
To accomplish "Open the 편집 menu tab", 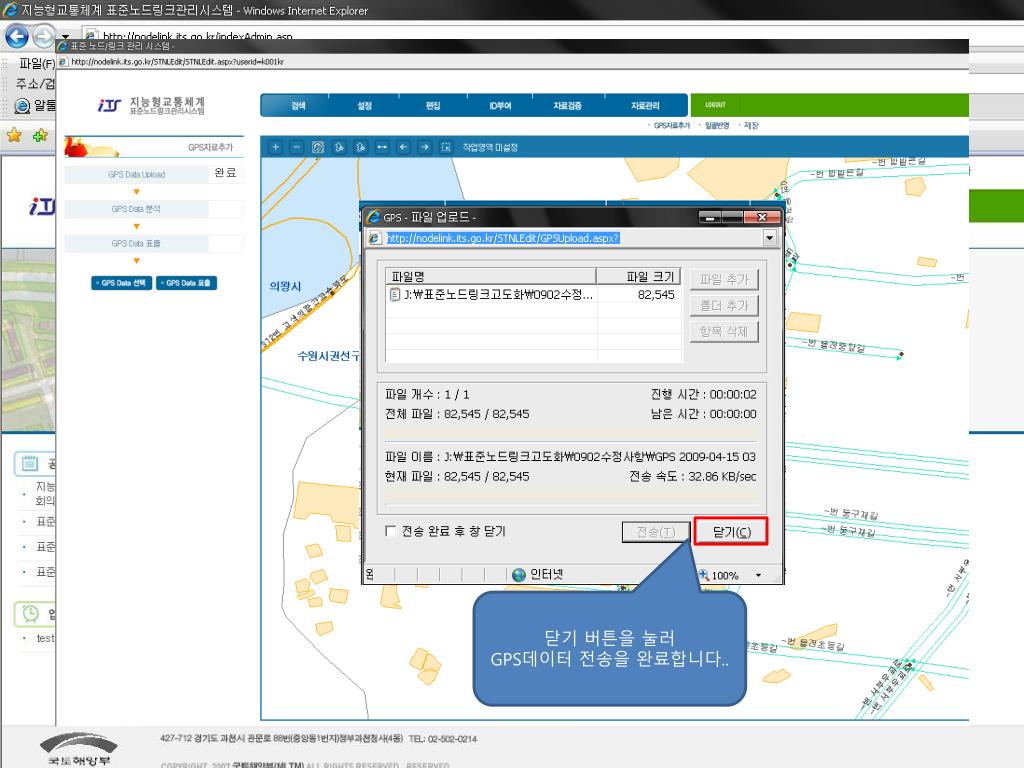I will [433, 106].
